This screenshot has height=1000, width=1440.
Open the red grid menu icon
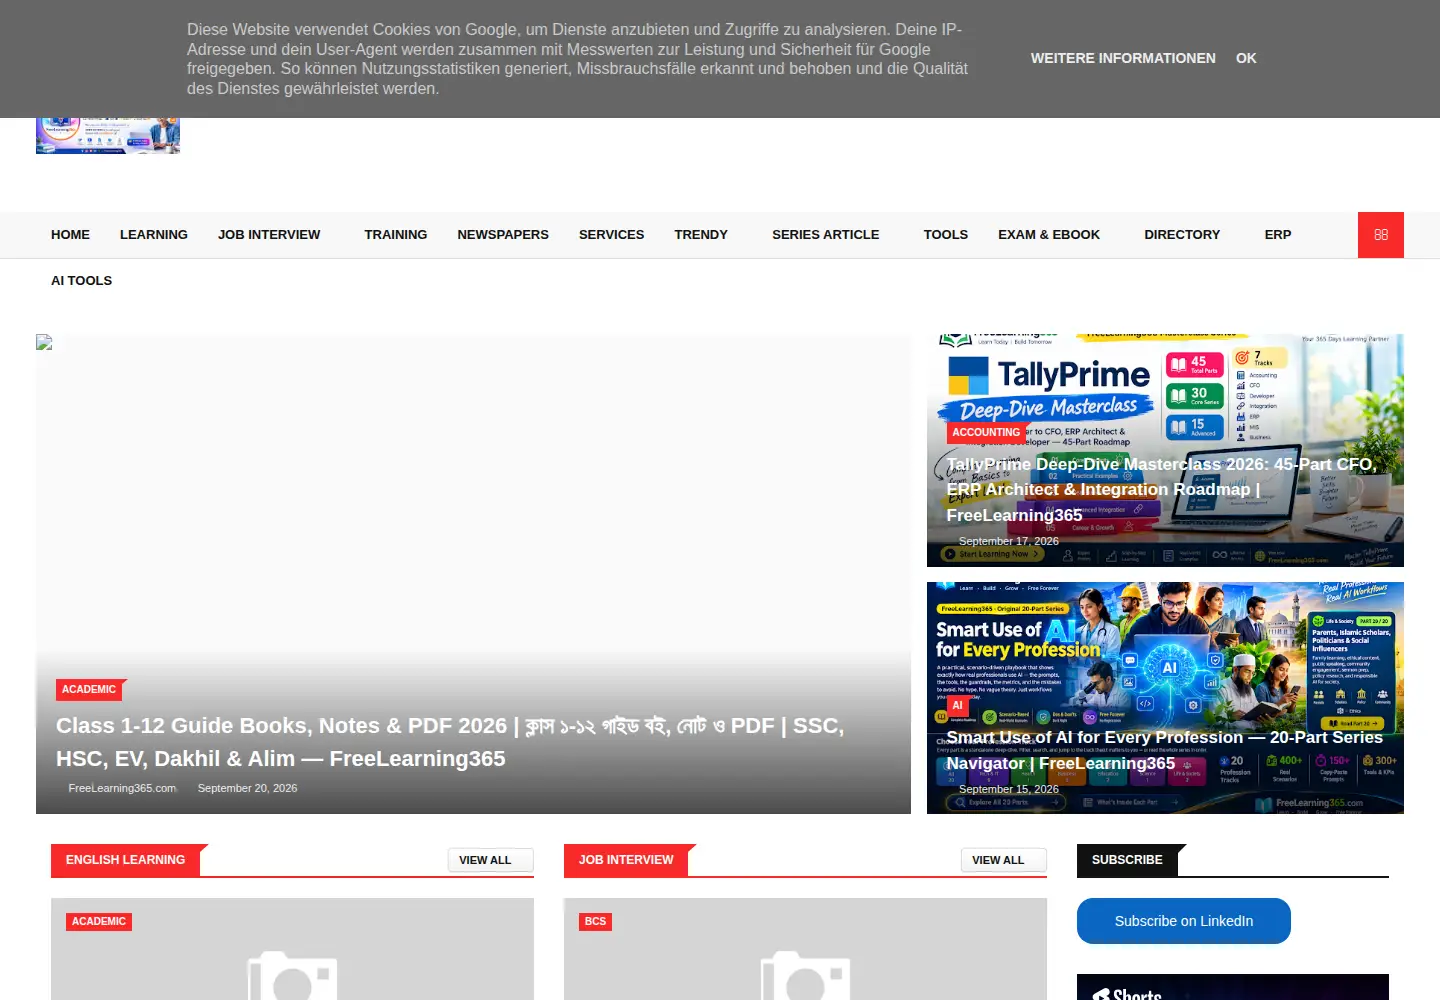(1380, 235)
